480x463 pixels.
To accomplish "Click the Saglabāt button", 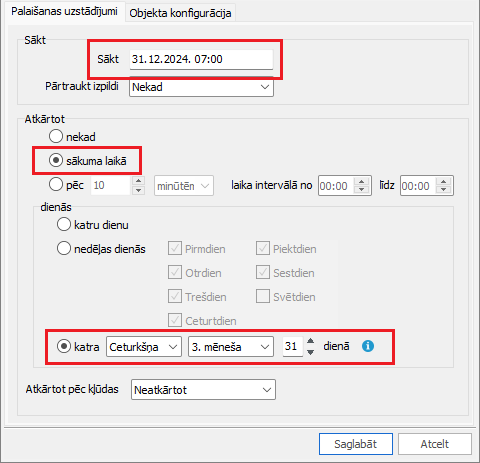I will click(x=356, y=444).
